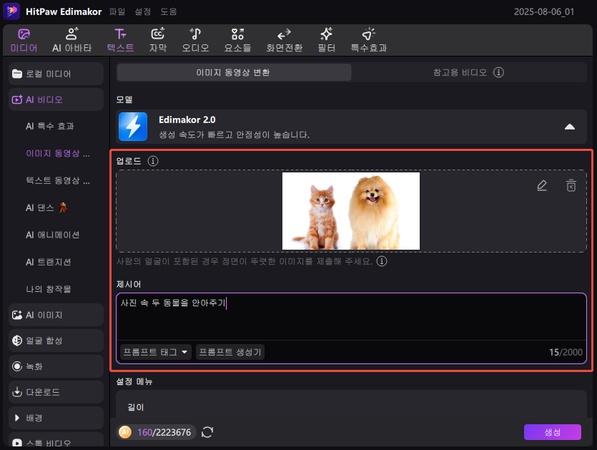Open AI 특수 효과 sidebar item
The width and height of the screenshot is (597, 450).
(50, 126)
